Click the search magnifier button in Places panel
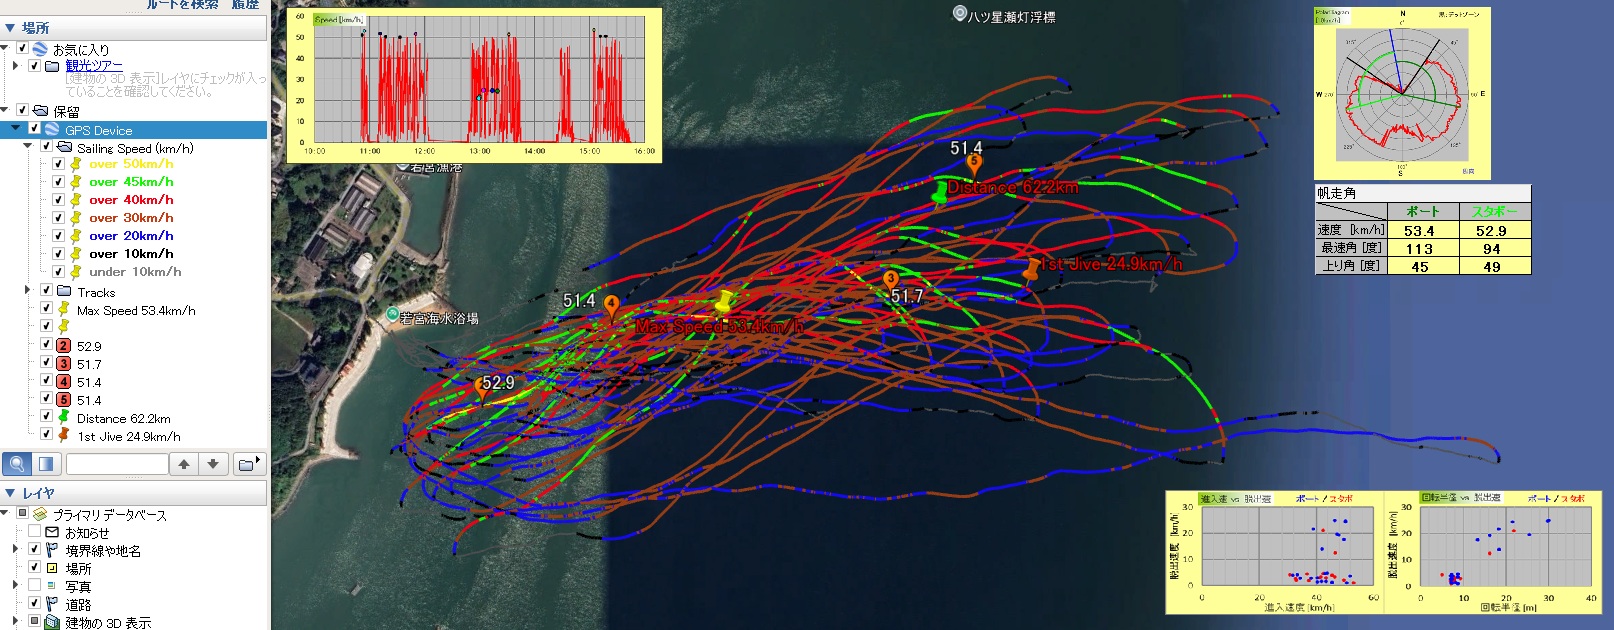Image resolution: width=1614 pixels, height=630 pixels. point(16,464)
